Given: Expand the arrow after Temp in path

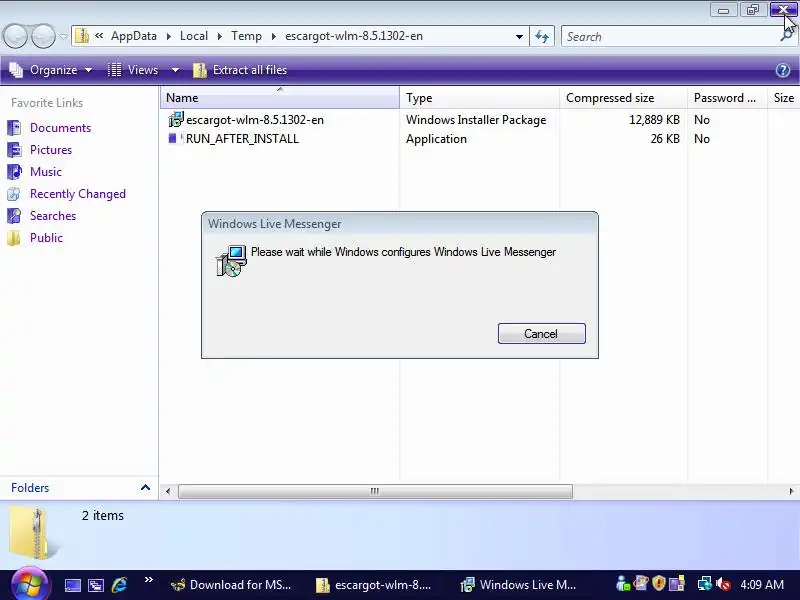Looking at the screenshot, I should (273, 36).
